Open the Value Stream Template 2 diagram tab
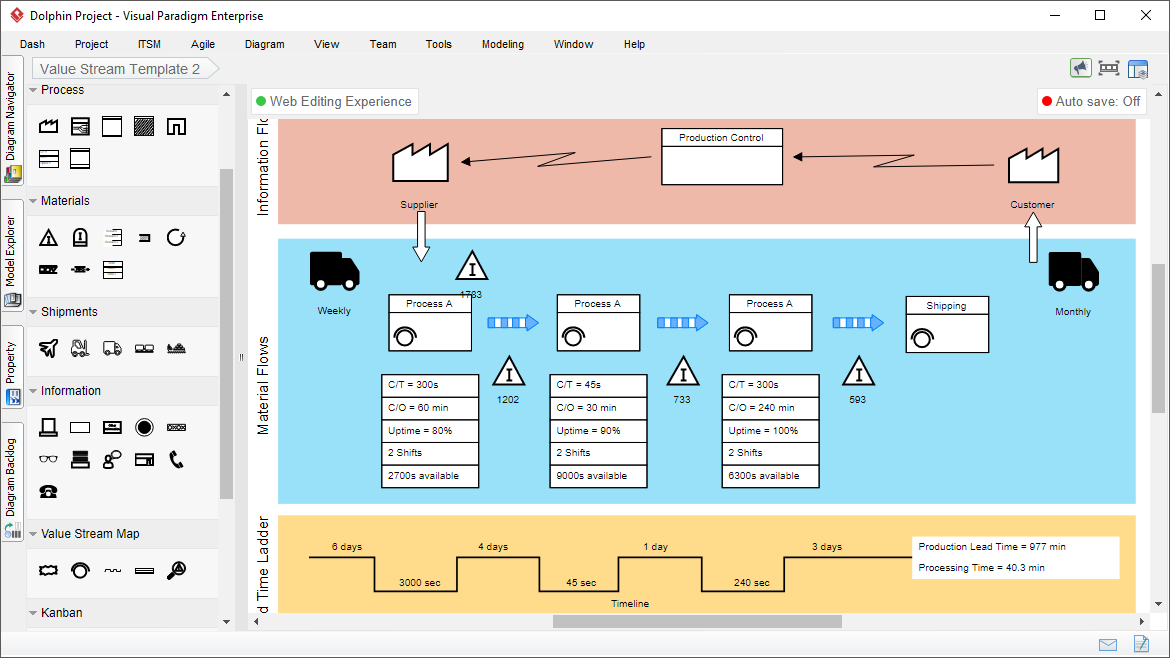This screenshot has width=1170, height=658. pos(120,68)
